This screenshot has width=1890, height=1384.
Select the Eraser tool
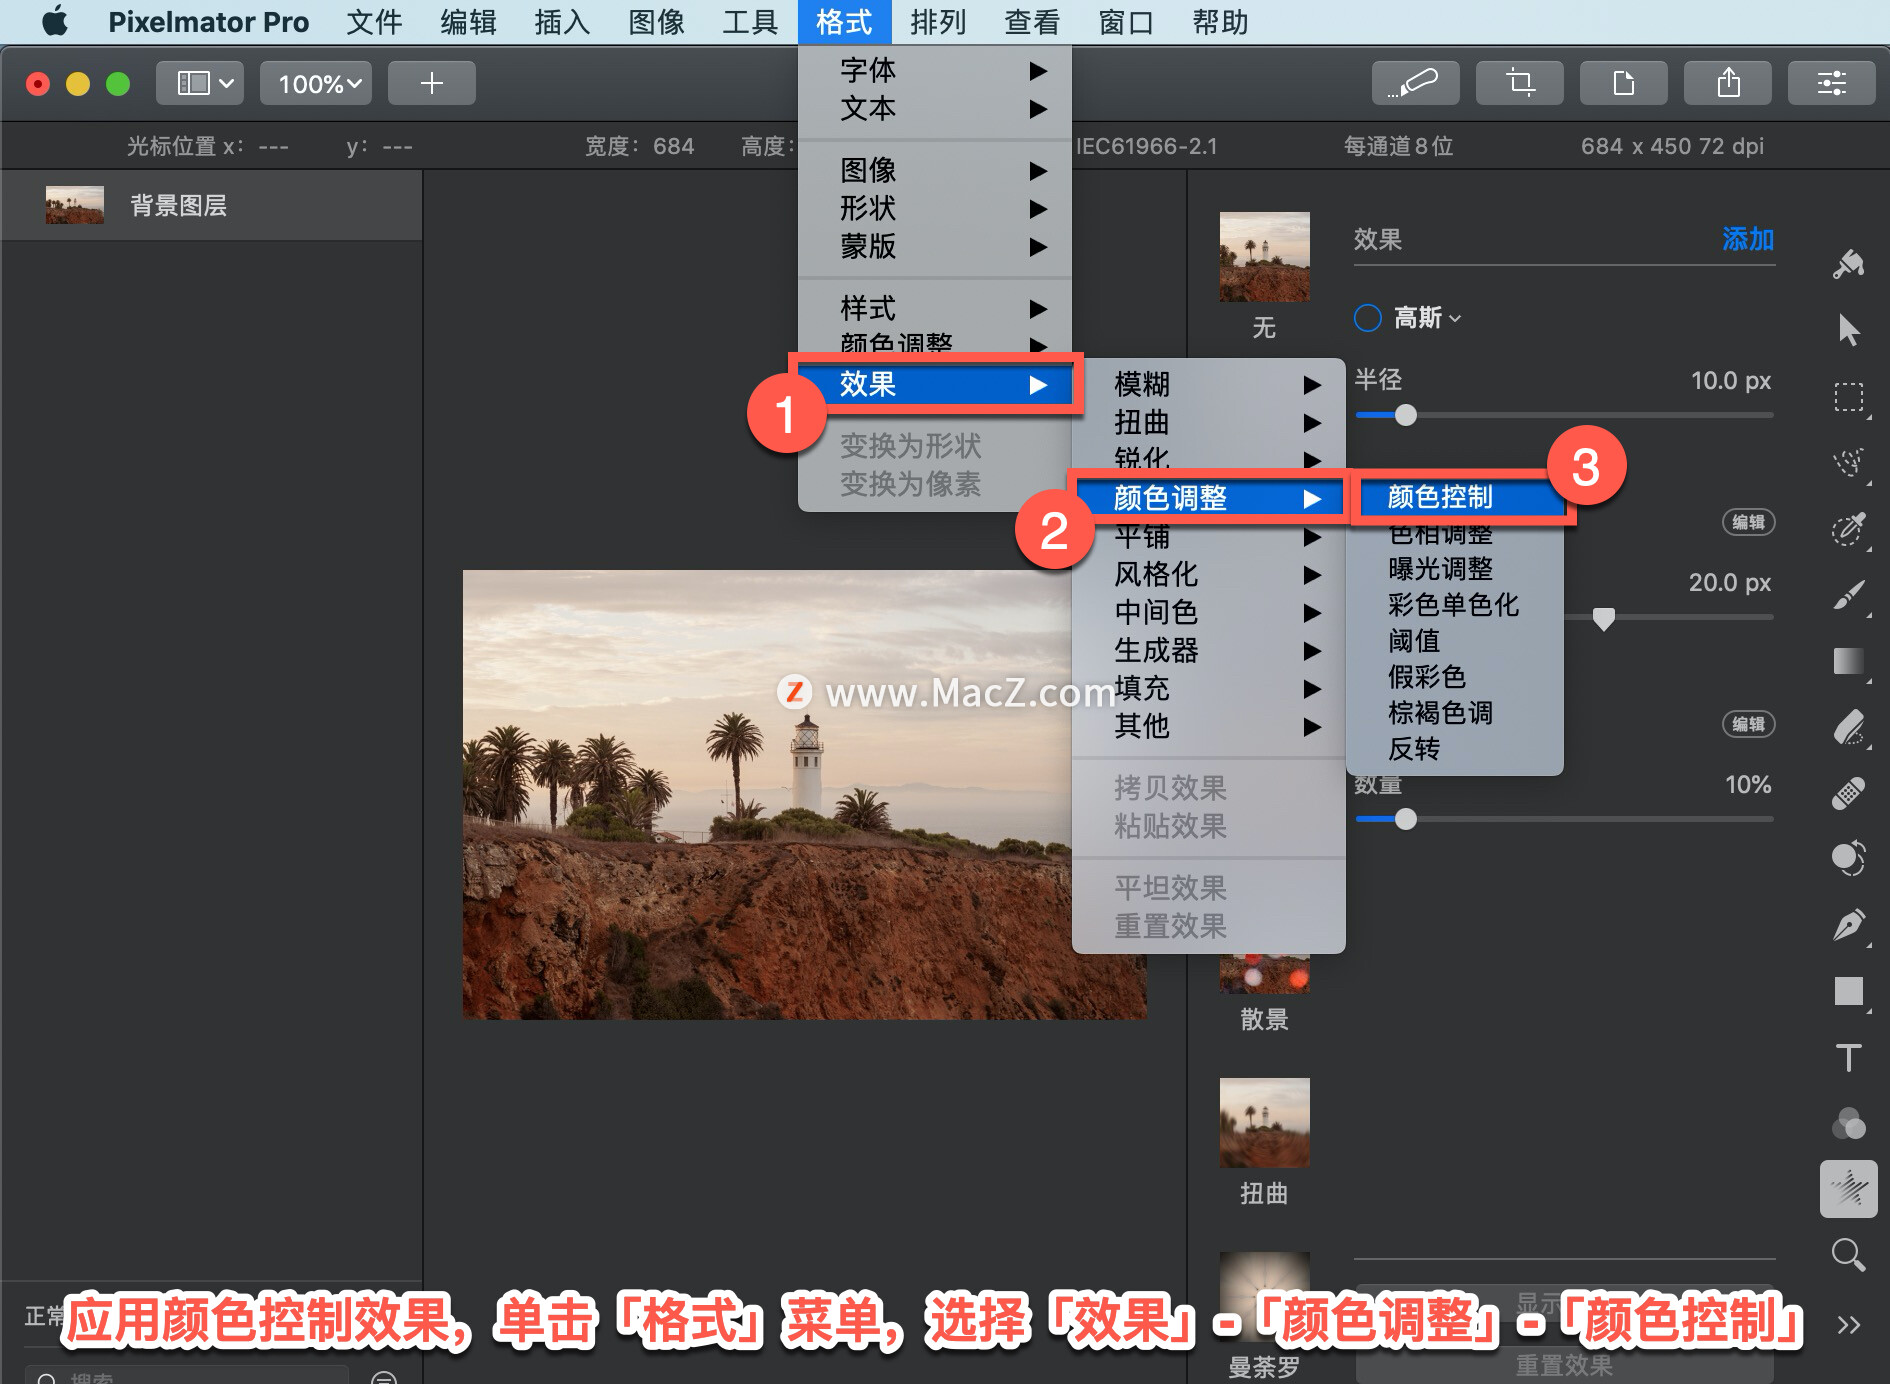point(1848,727)
